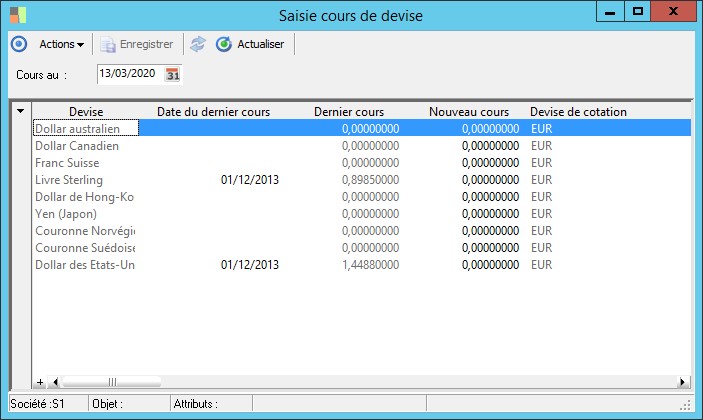
Task: Click EUR quotation in Yen (Japon) row
Action: 542,214
